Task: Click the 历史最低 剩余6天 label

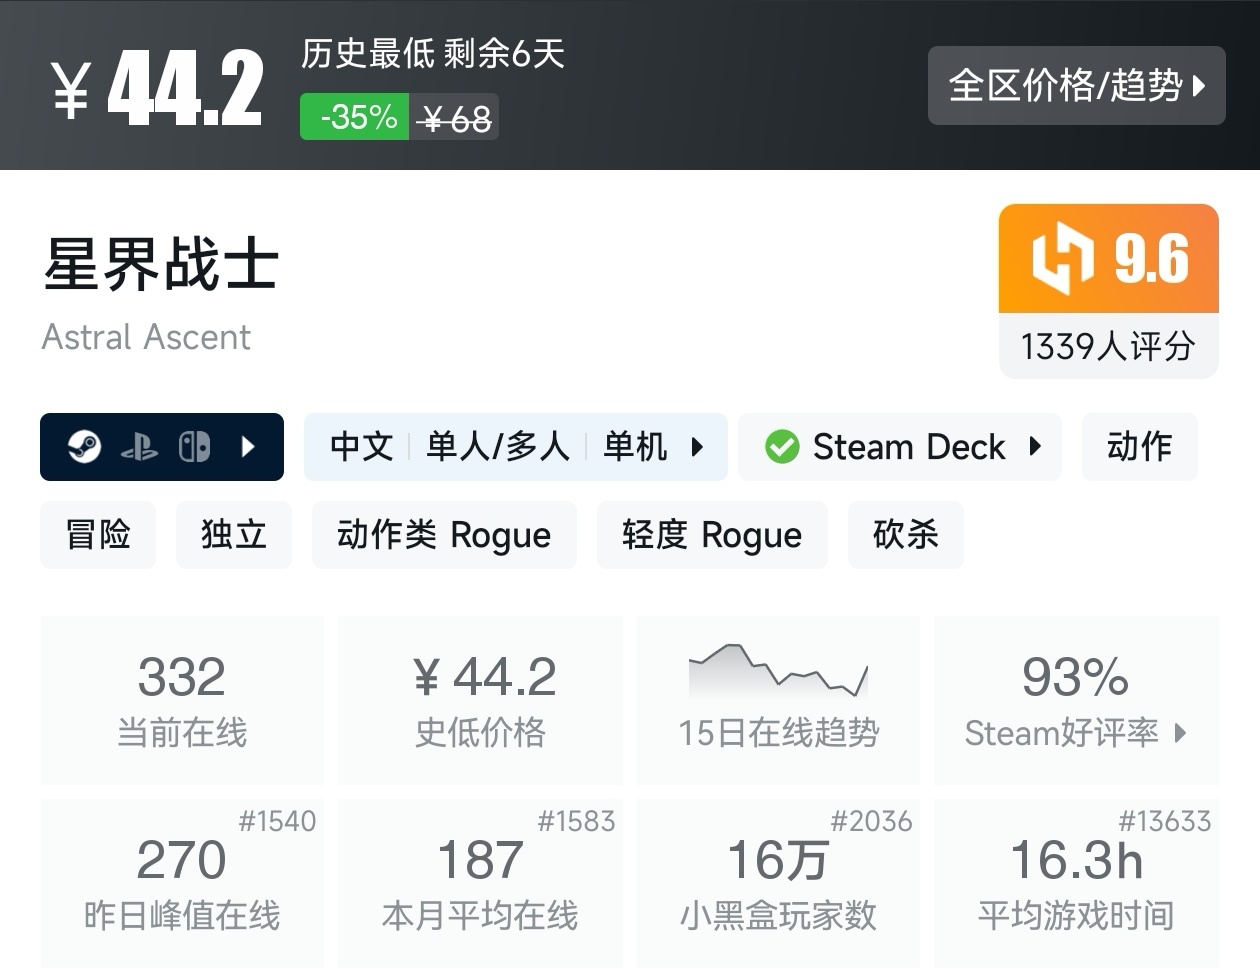Action: (433, 53)
